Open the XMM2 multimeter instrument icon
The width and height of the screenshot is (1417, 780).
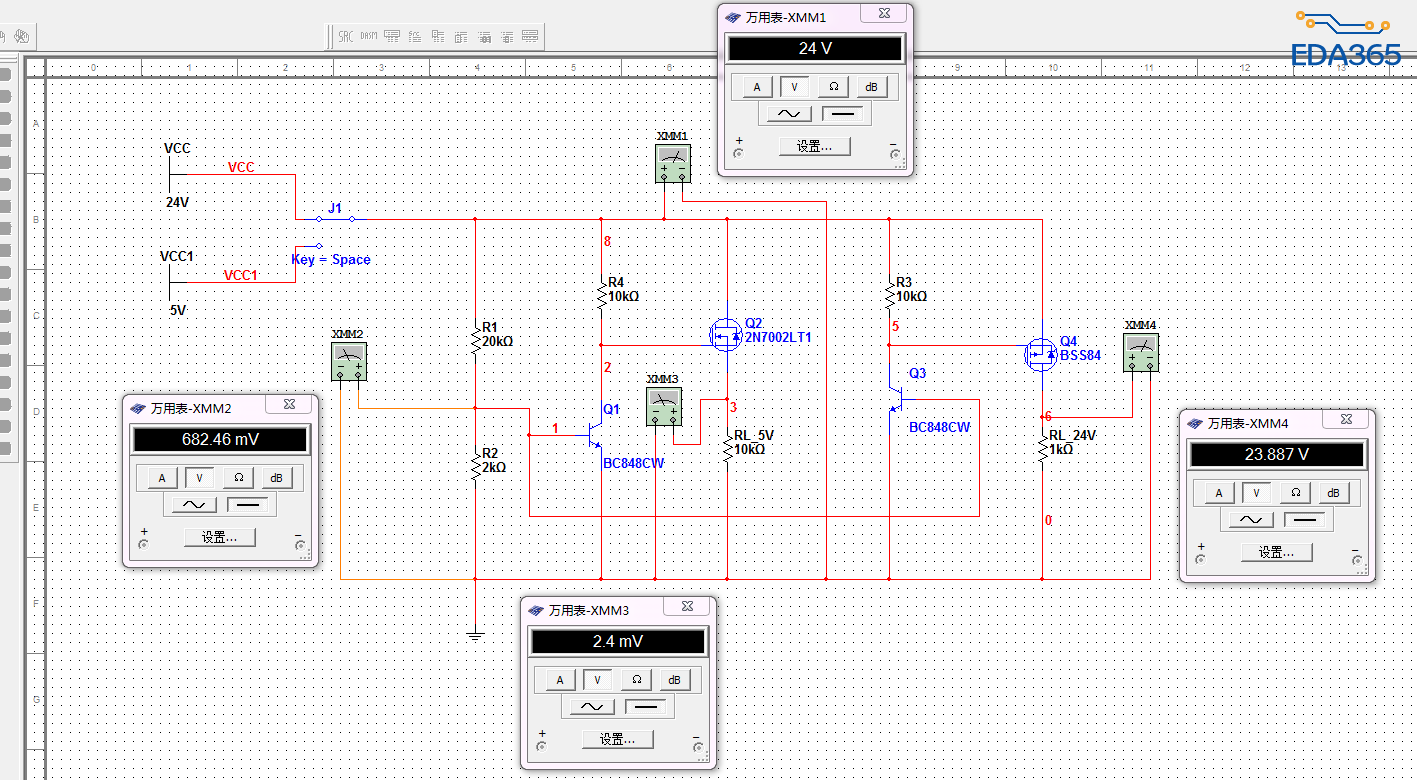click(x=349, y=361)
